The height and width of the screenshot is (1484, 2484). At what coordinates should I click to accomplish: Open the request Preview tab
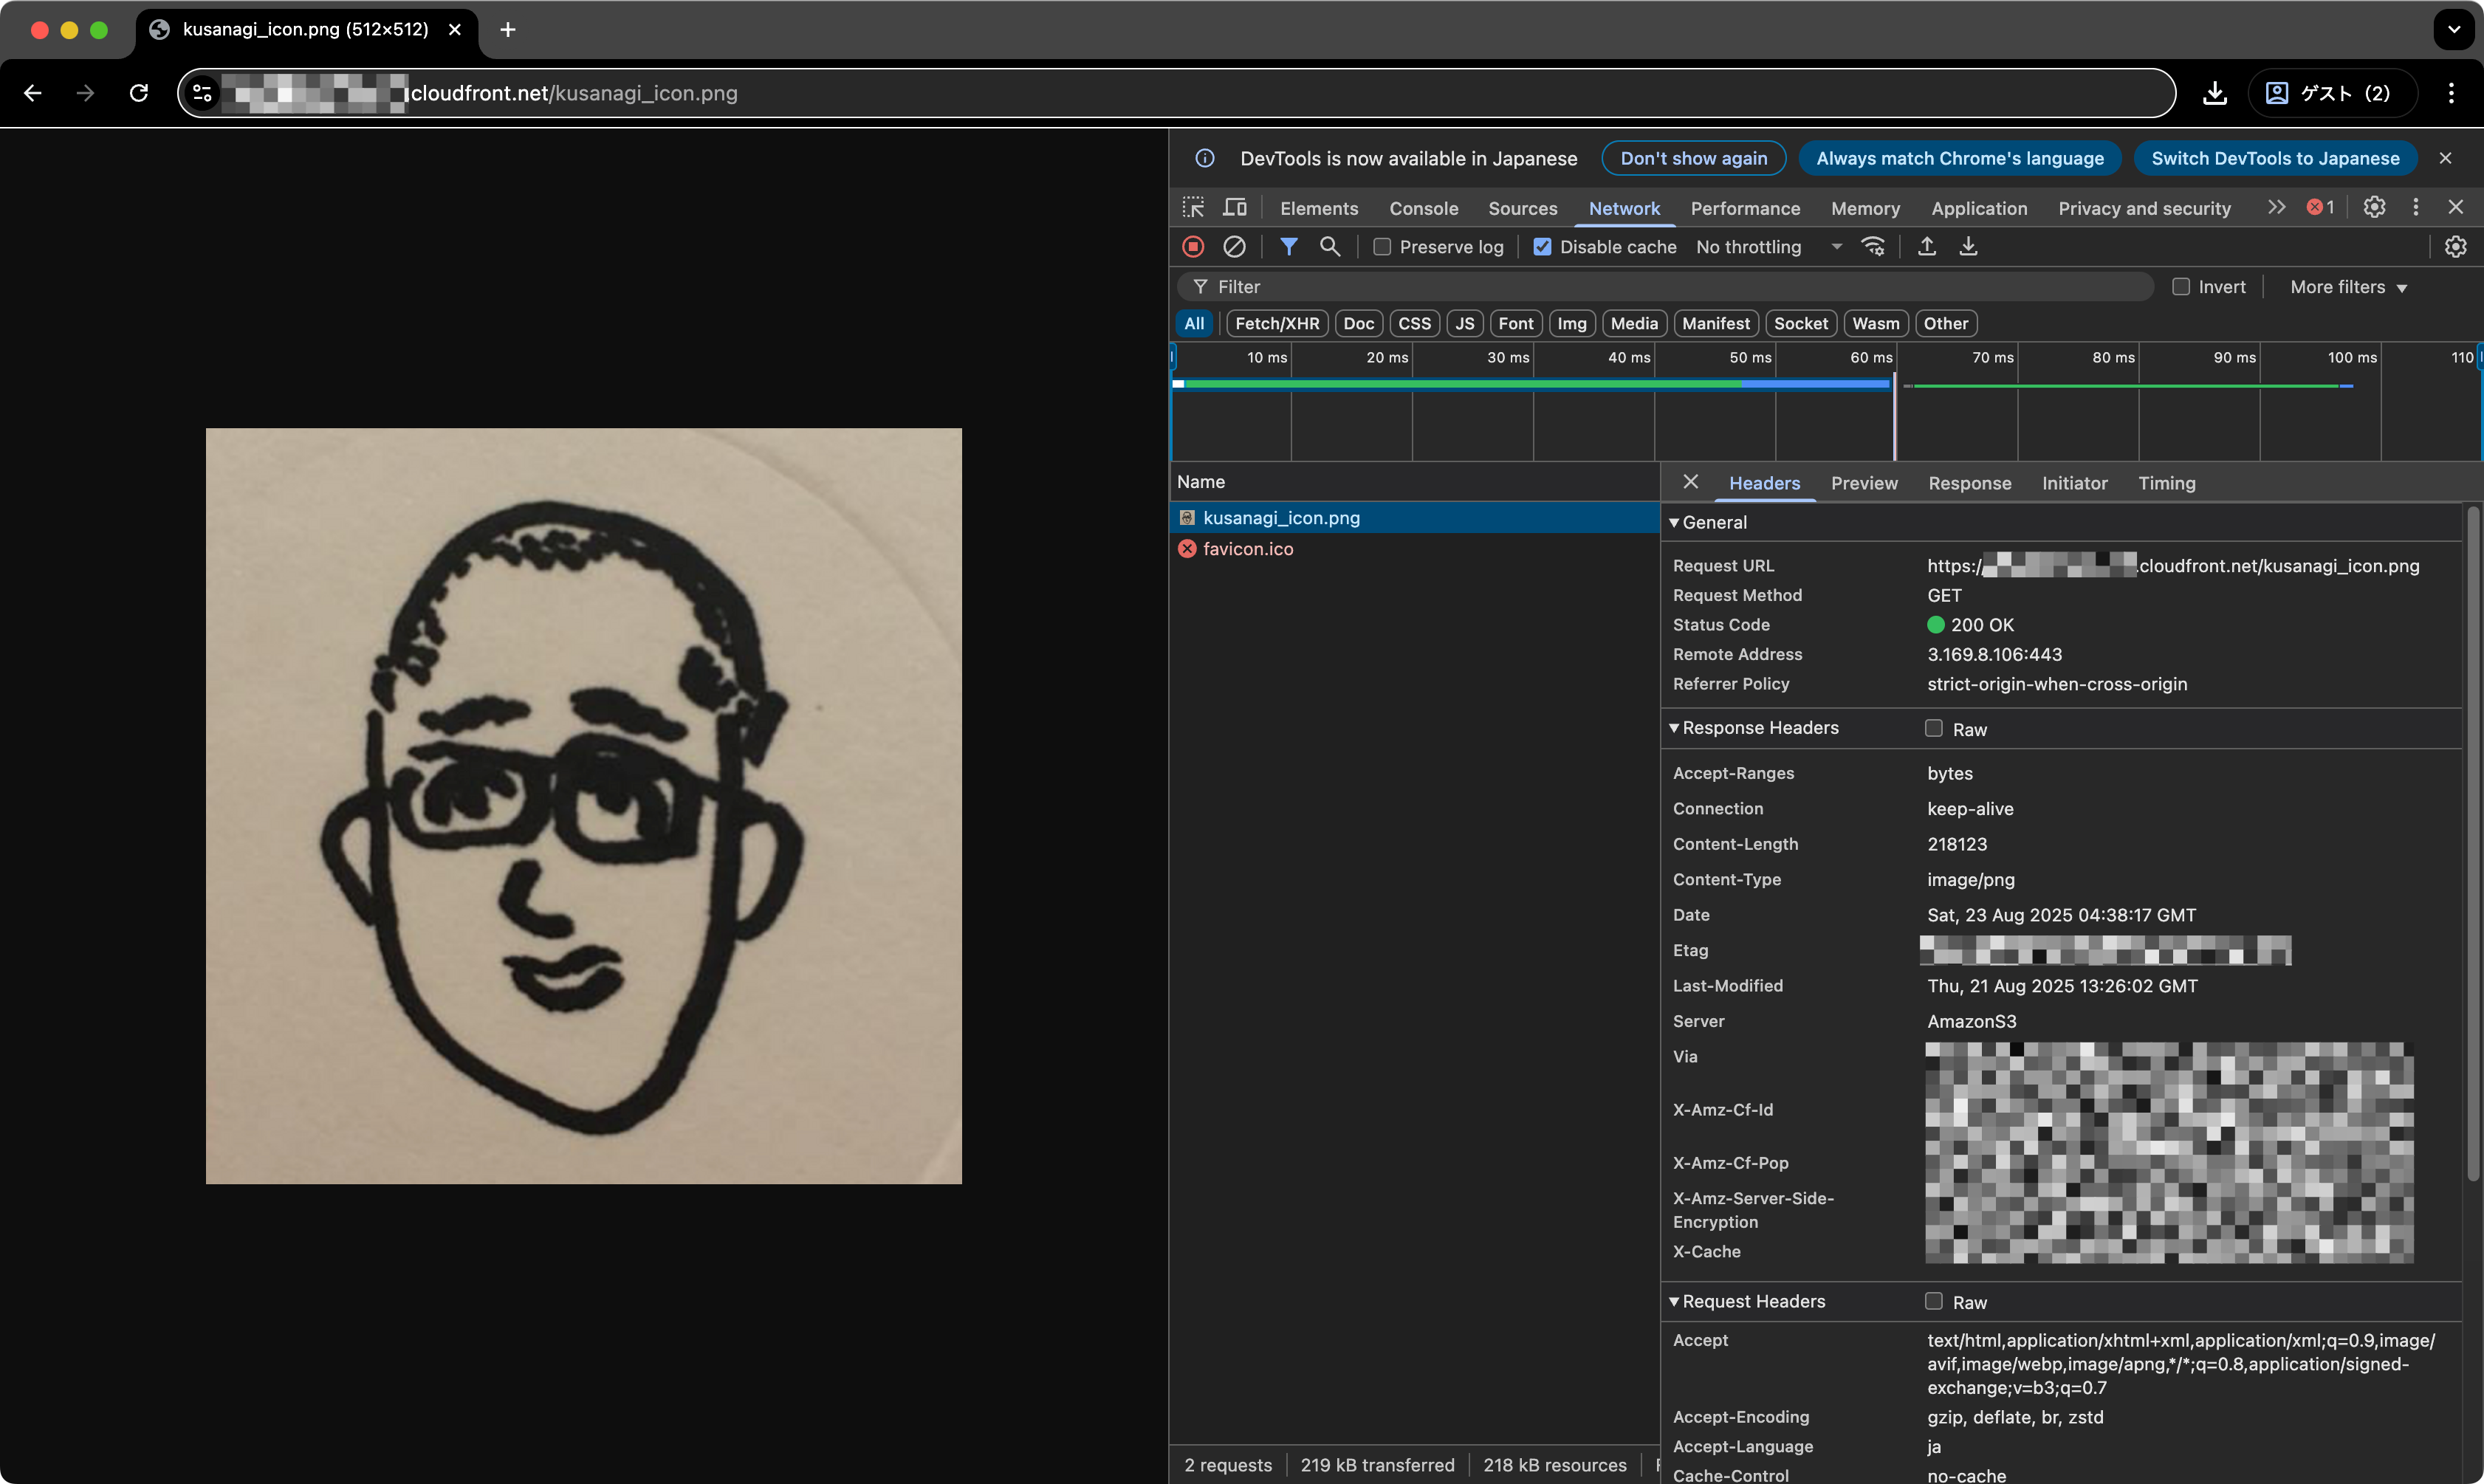coord(1864,483)
